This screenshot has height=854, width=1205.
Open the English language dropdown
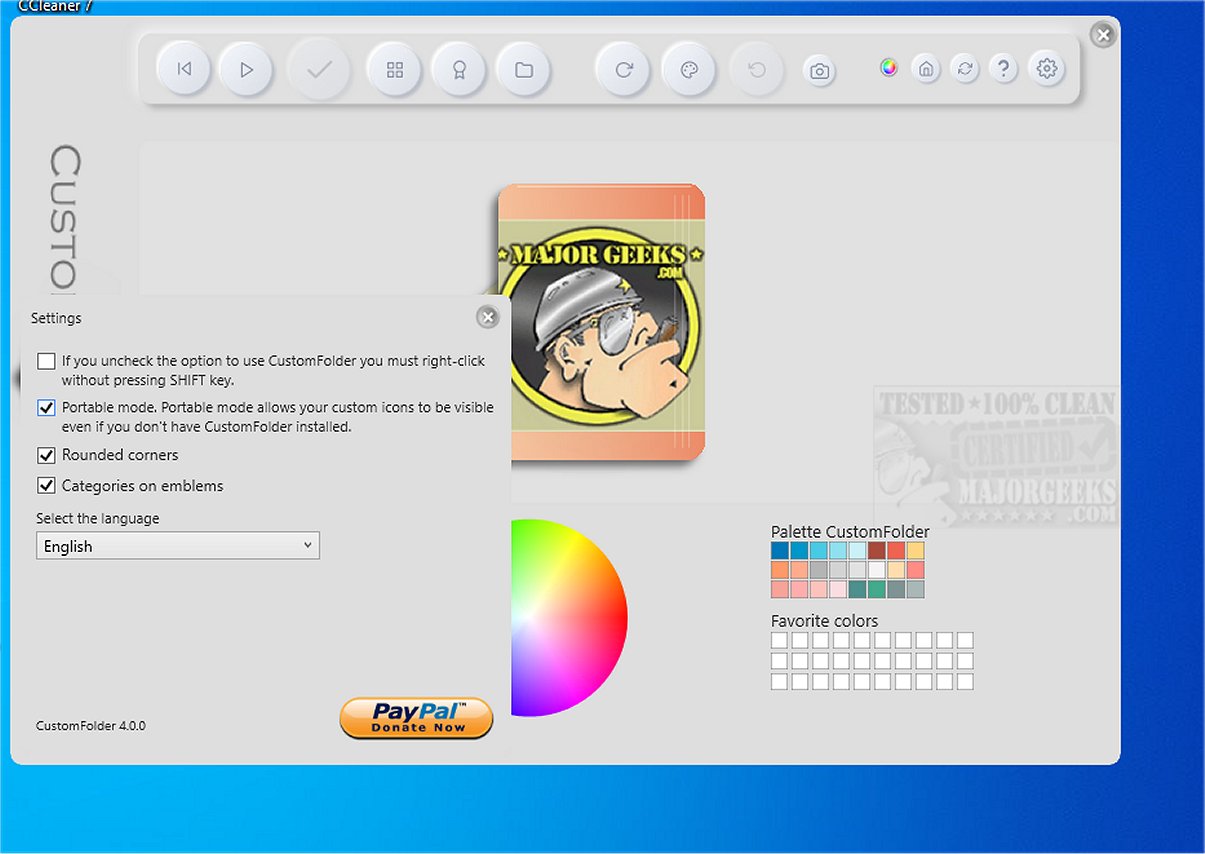point(178,546)
